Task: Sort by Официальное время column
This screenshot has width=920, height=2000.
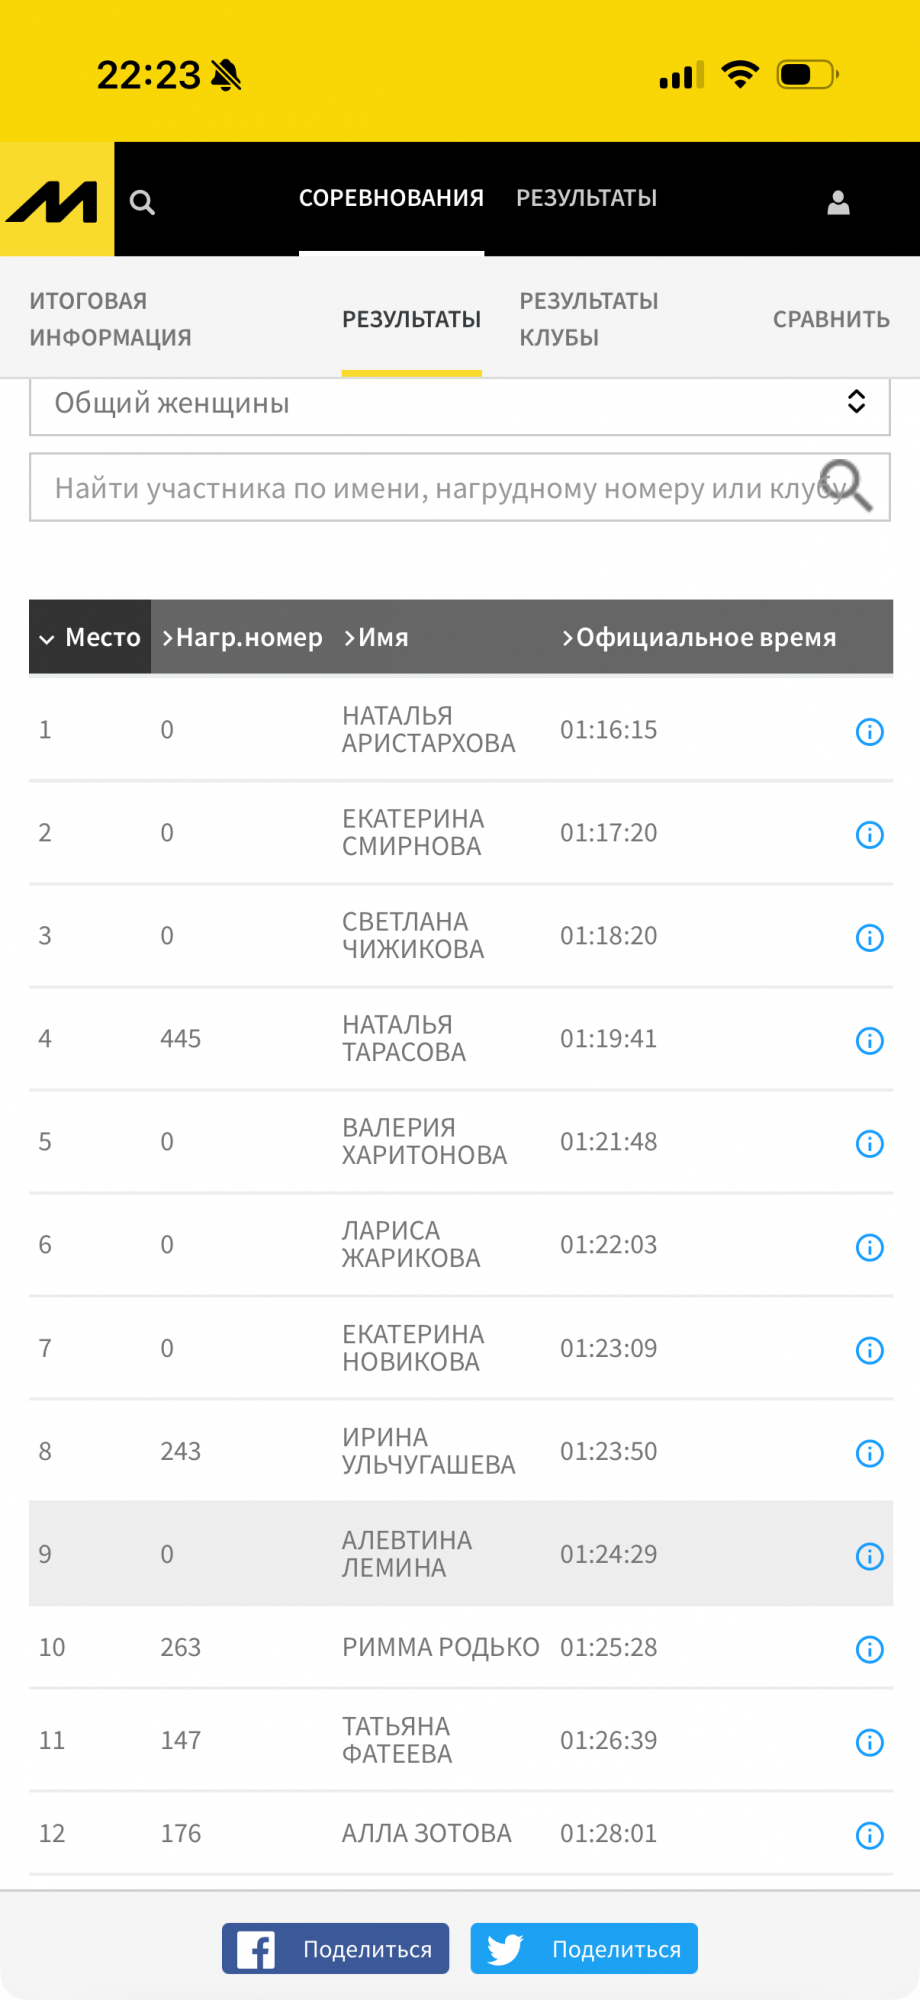Action: 698,637
